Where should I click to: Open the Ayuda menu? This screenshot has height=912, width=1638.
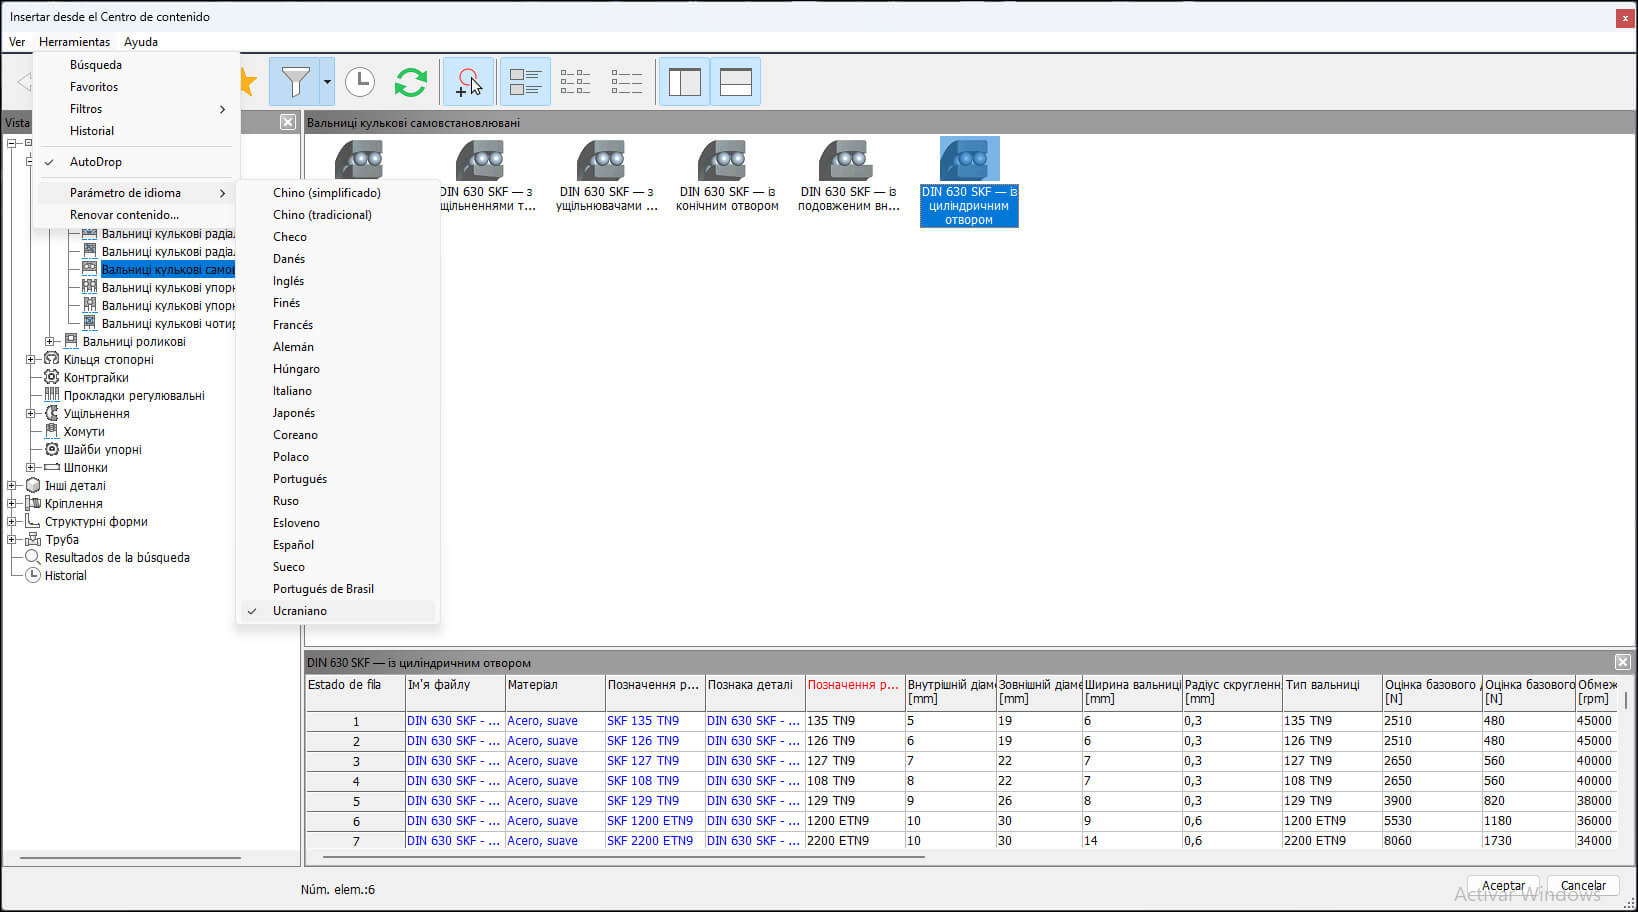pyautogui.click(x=141, y=42)
